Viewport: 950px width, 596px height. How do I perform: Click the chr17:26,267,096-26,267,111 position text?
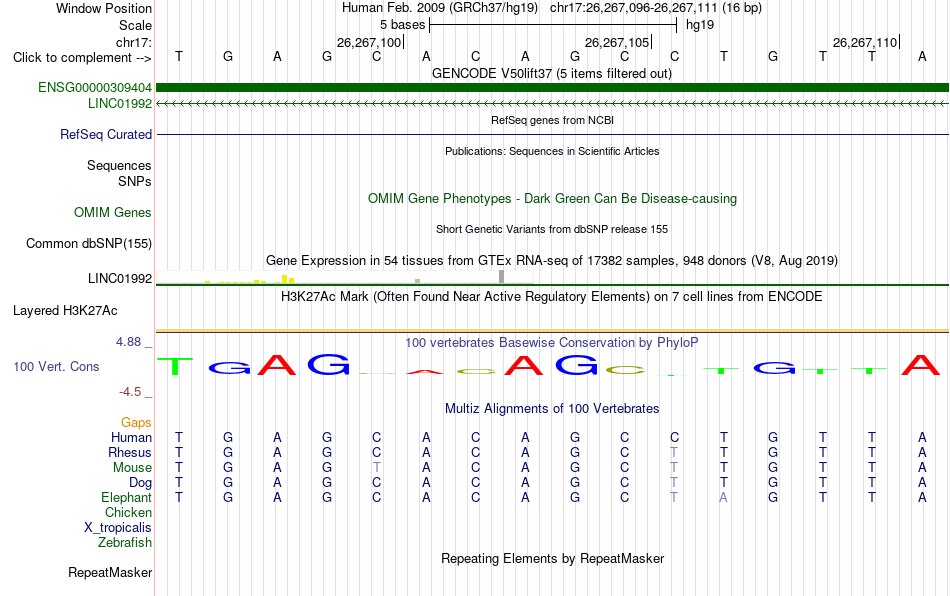pos(633,8)
